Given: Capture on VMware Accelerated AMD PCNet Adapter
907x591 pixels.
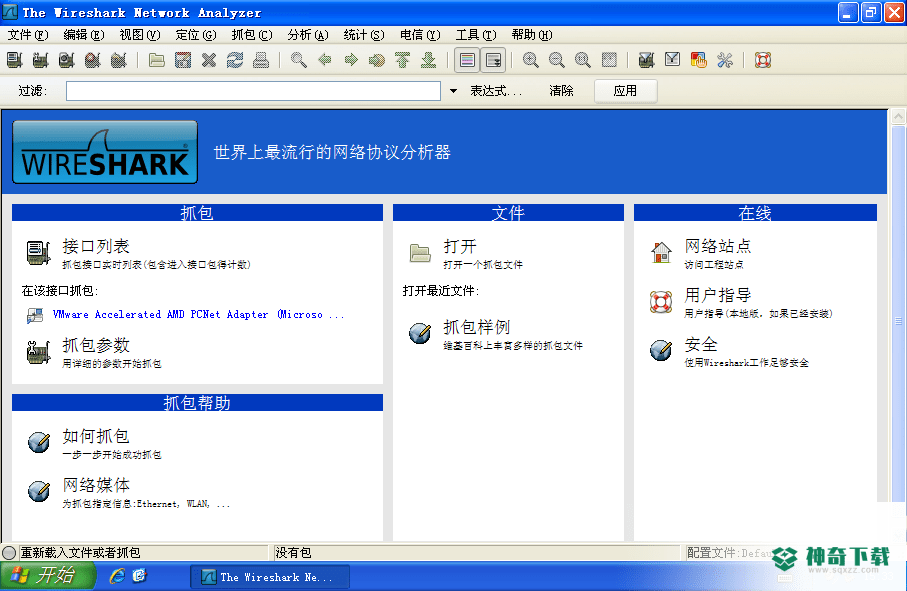Looking at the screenshot, I should 198,315.
